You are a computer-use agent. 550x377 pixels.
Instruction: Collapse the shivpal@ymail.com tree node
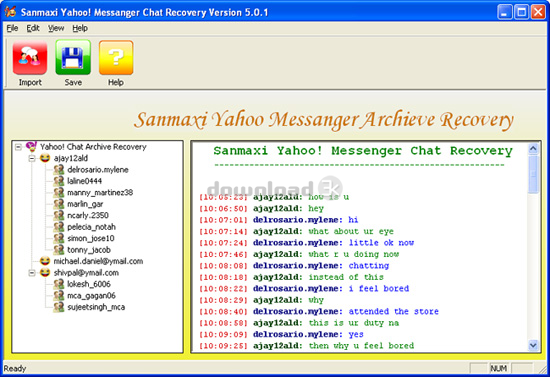32,273
